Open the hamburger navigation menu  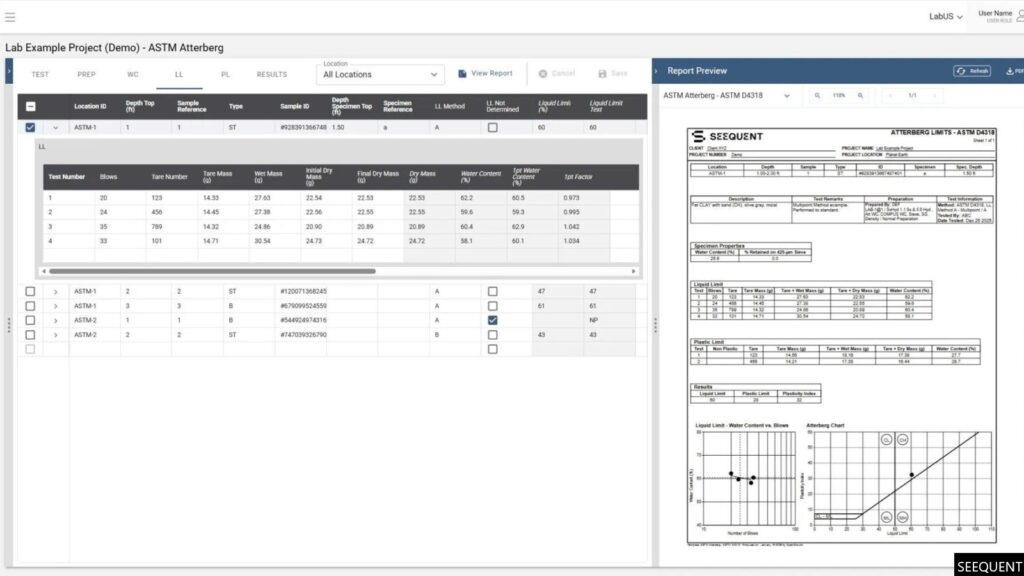point(10,17)
